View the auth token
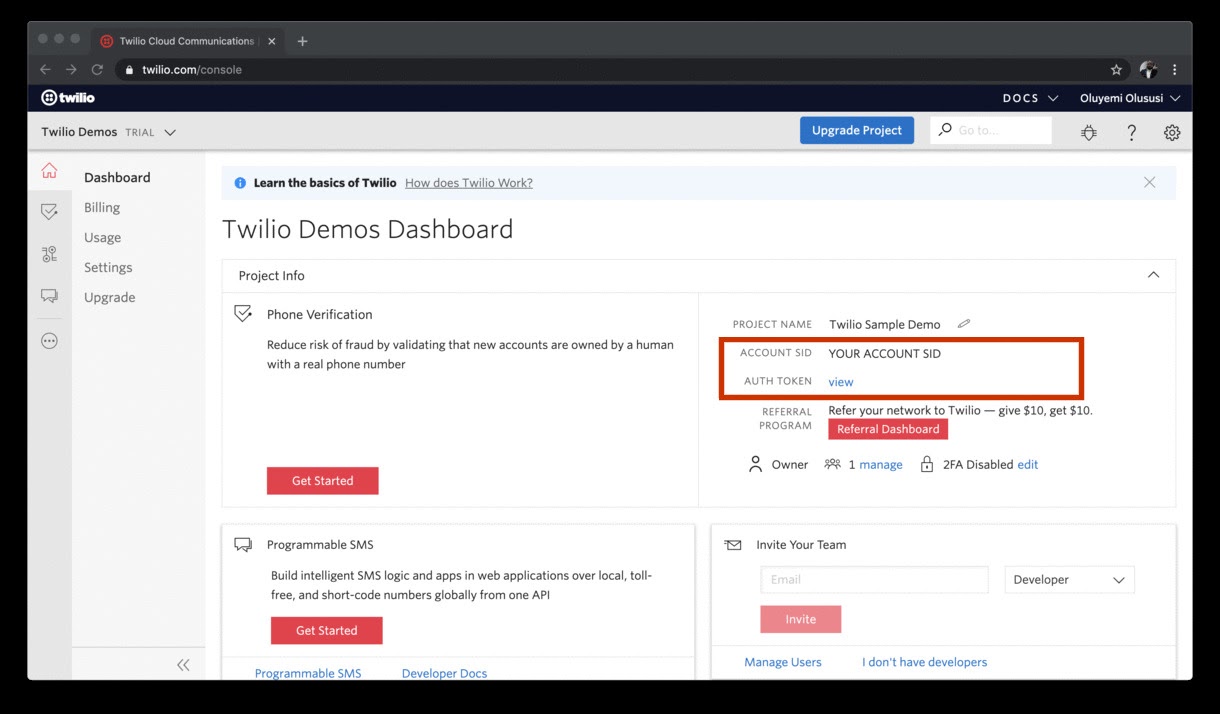This screenshot has width=1220, height=714. pyautogui.click(x=841, y=382)
